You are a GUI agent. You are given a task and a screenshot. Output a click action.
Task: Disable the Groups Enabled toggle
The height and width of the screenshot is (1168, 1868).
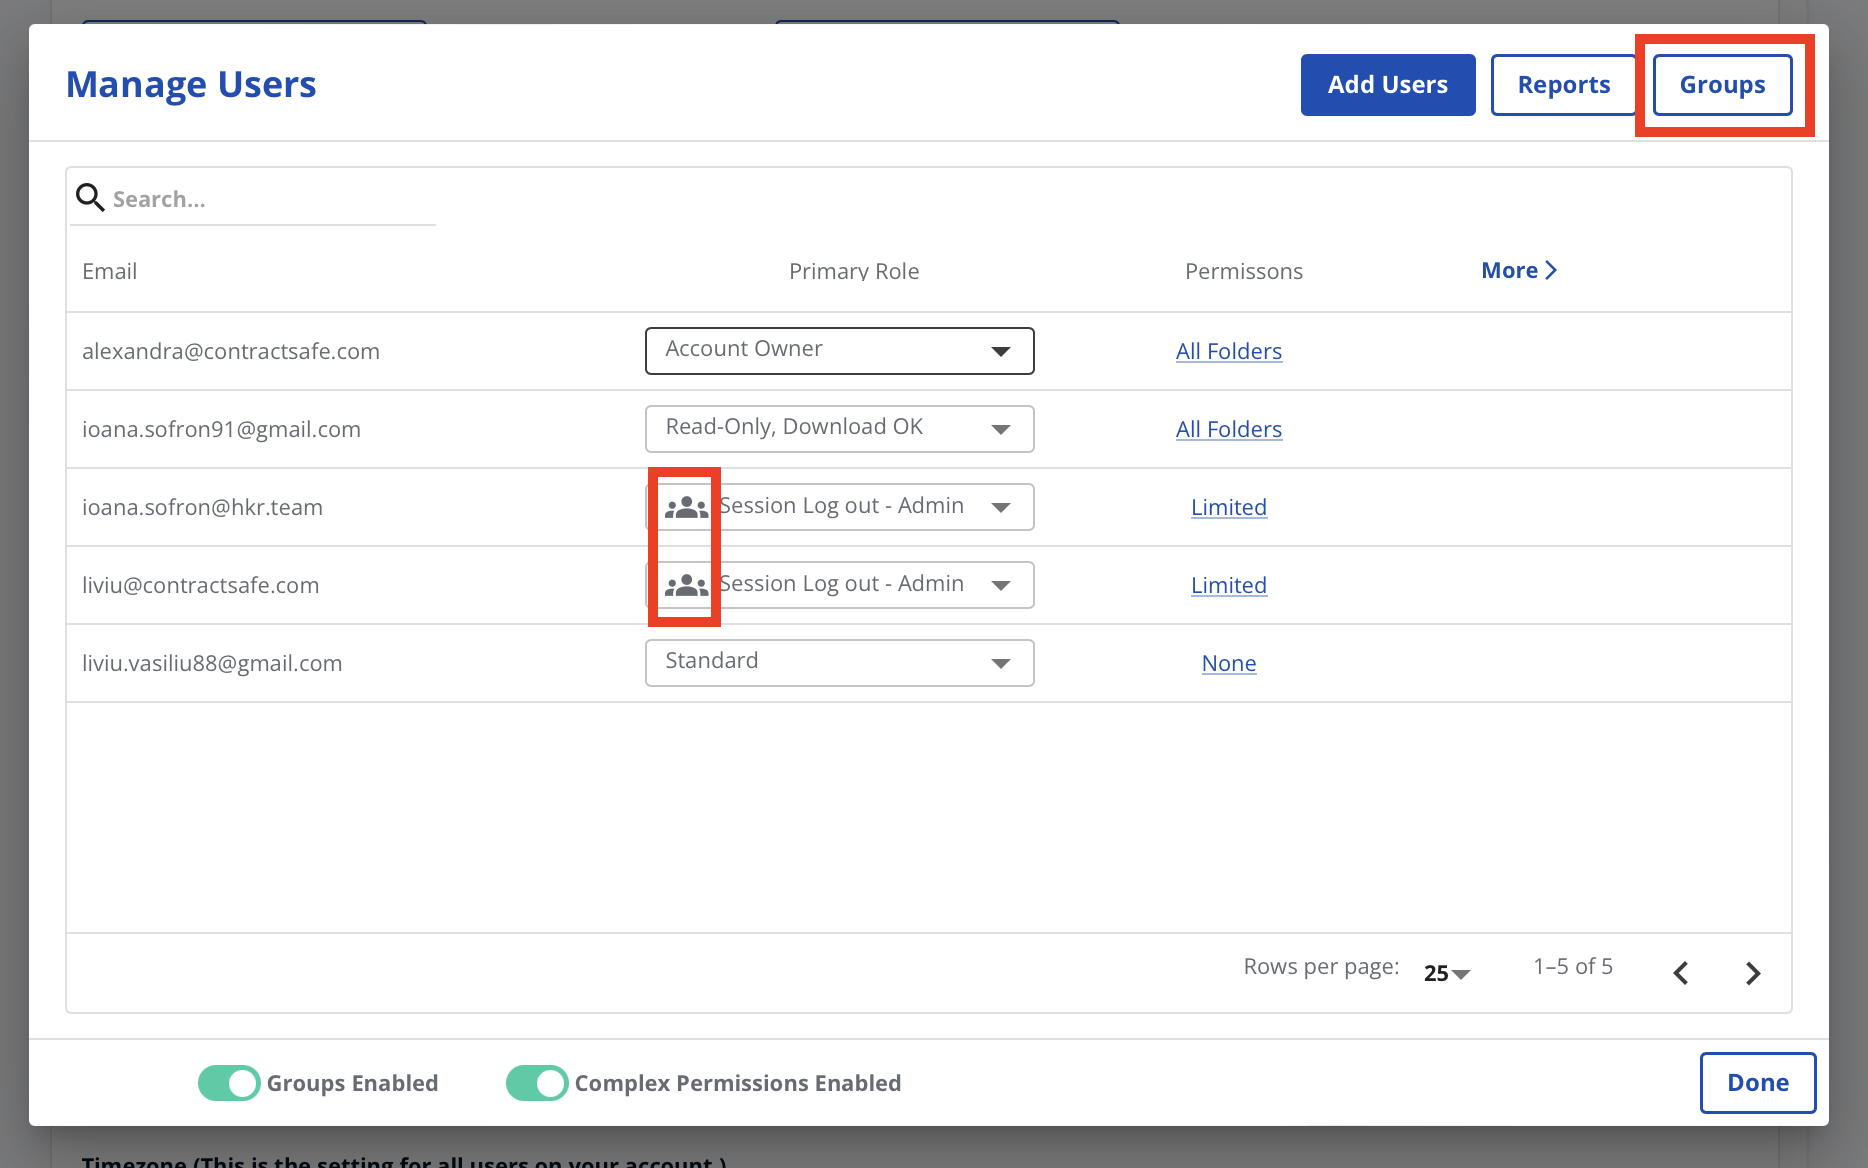pos(229,1082)
